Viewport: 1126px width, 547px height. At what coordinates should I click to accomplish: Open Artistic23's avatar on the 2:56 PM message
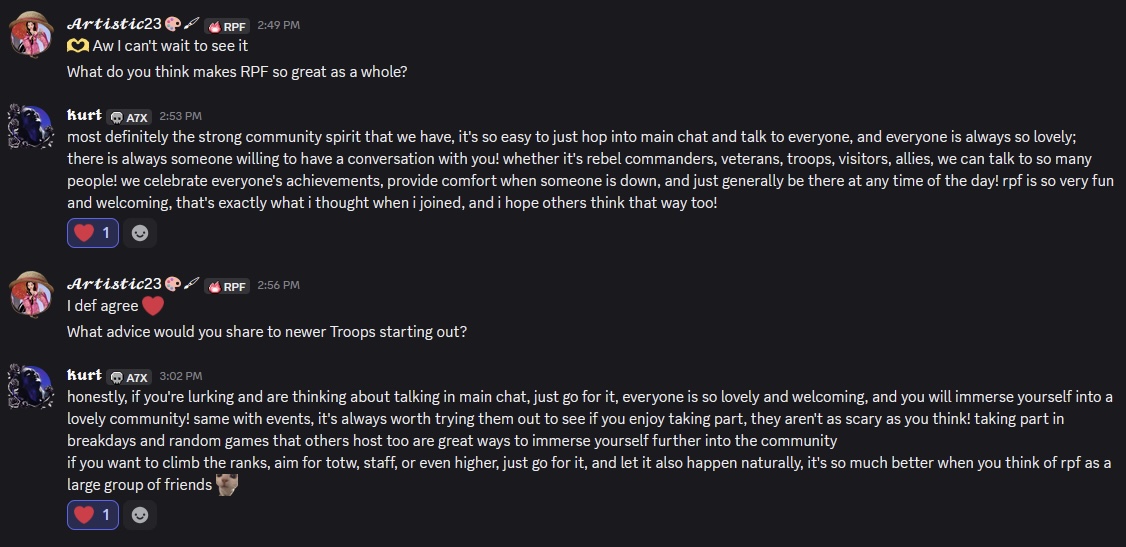tap(31, 295)
